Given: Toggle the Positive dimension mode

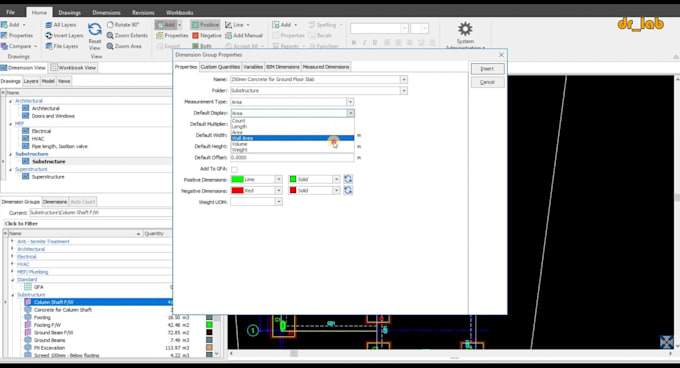Looking at the screenshot, I should (x=205, y=25).
